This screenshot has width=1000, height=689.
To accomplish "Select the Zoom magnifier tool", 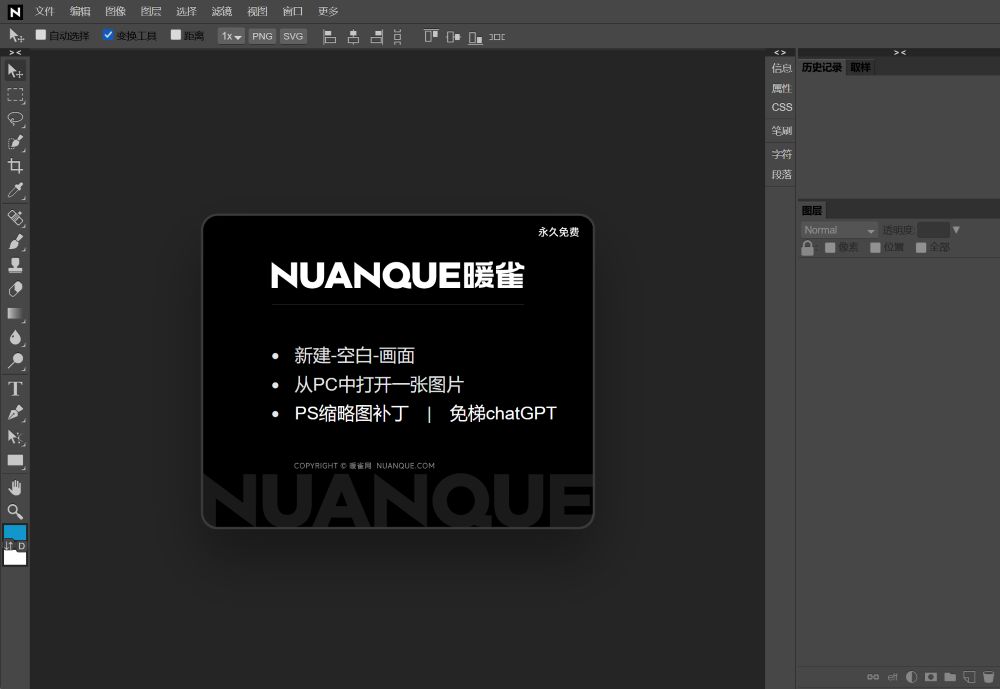I will tap(15, 511).
